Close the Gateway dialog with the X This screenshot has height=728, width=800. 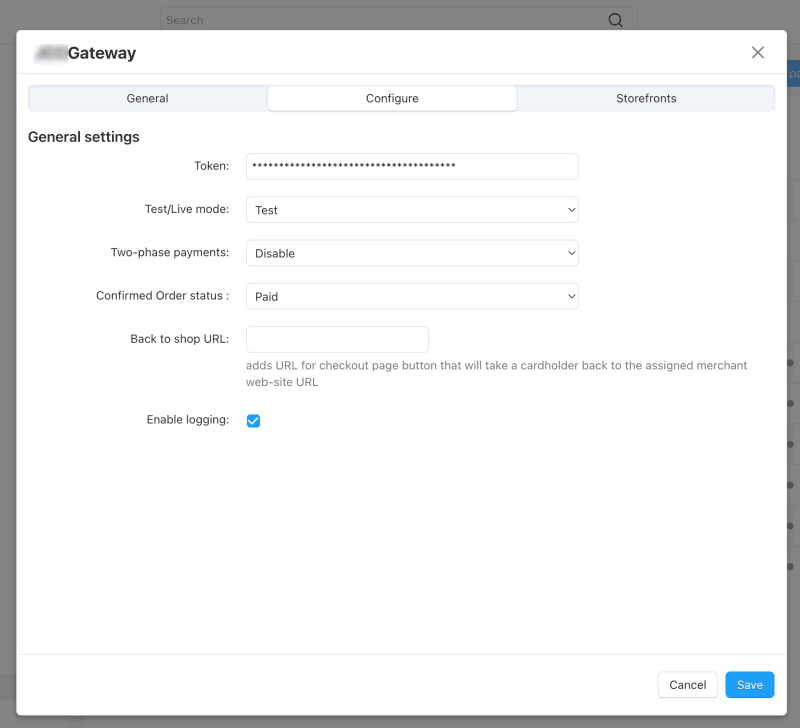pyautogui.click(x=757, y=52)
